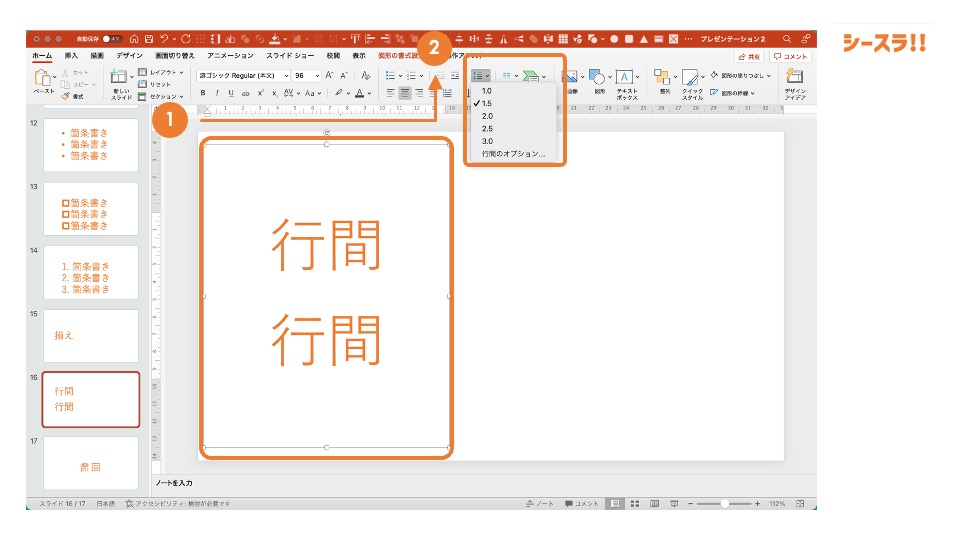Click the search magnifier icon
Screen dimensions: 960x540
point(787,39)
